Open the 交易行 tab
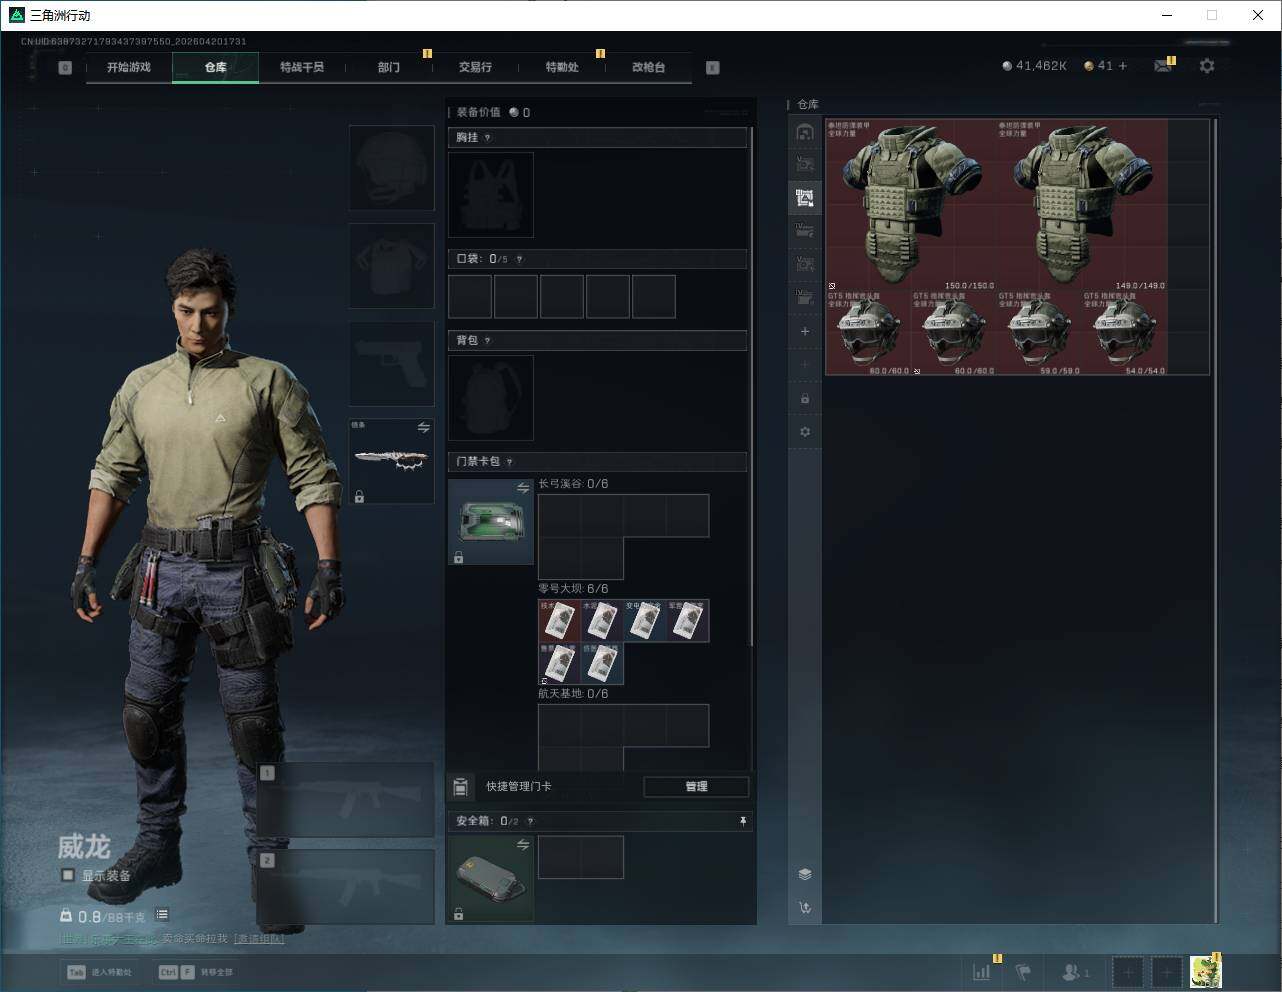1282x992 pixels. tap(475, 67)
